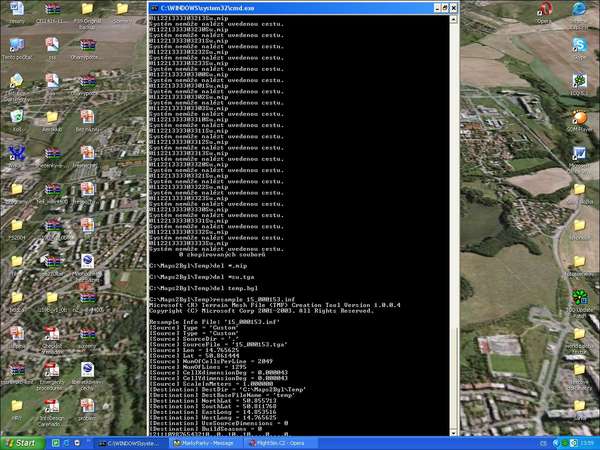Select the problem file desktop icon
The width and height of the screenshot is (600, 450).
coord(87,409)
